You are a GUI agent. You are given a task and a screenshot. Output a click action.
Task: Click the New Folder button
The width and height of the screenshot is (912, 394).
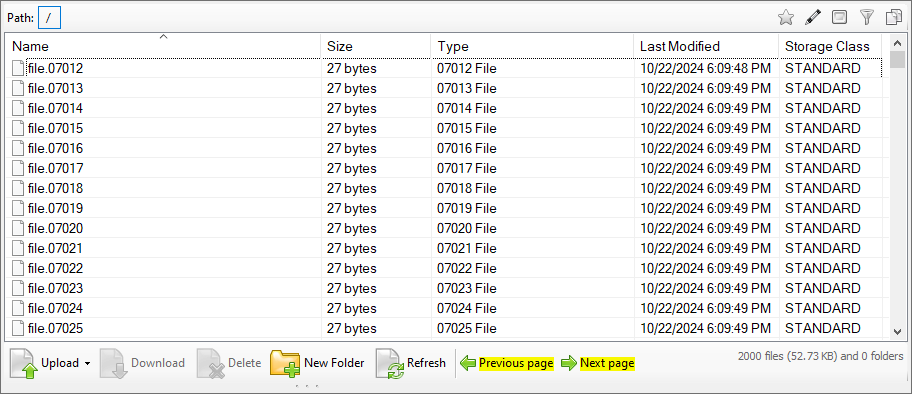click(x=318, y=363)
